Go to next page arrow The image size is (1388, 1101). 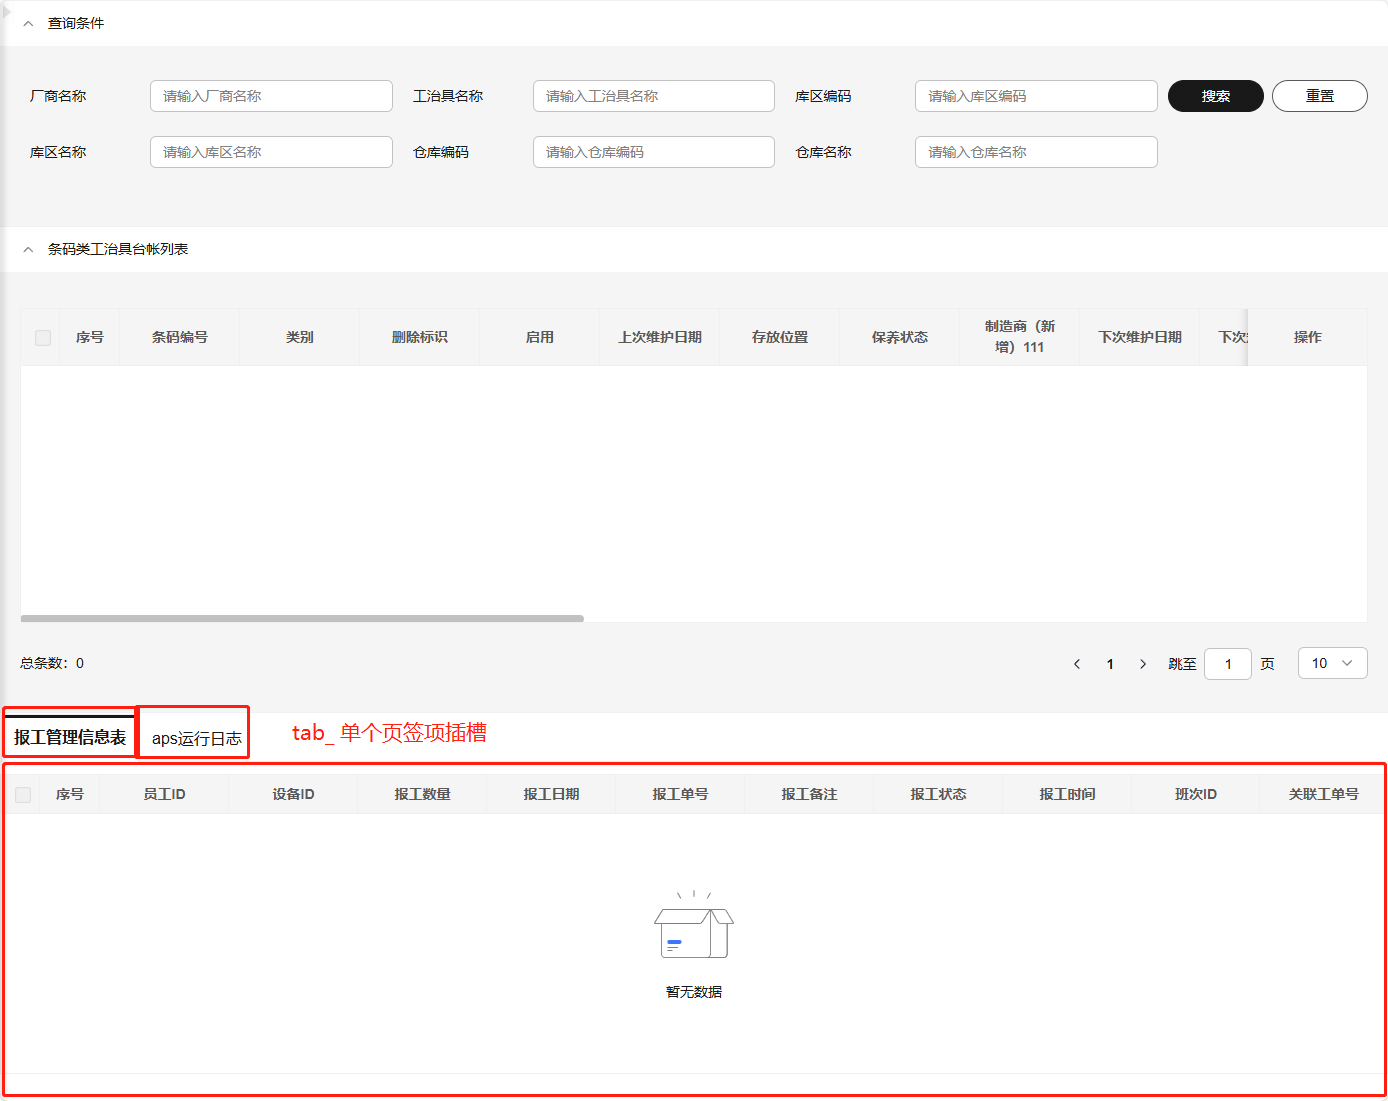(1143, 664)
